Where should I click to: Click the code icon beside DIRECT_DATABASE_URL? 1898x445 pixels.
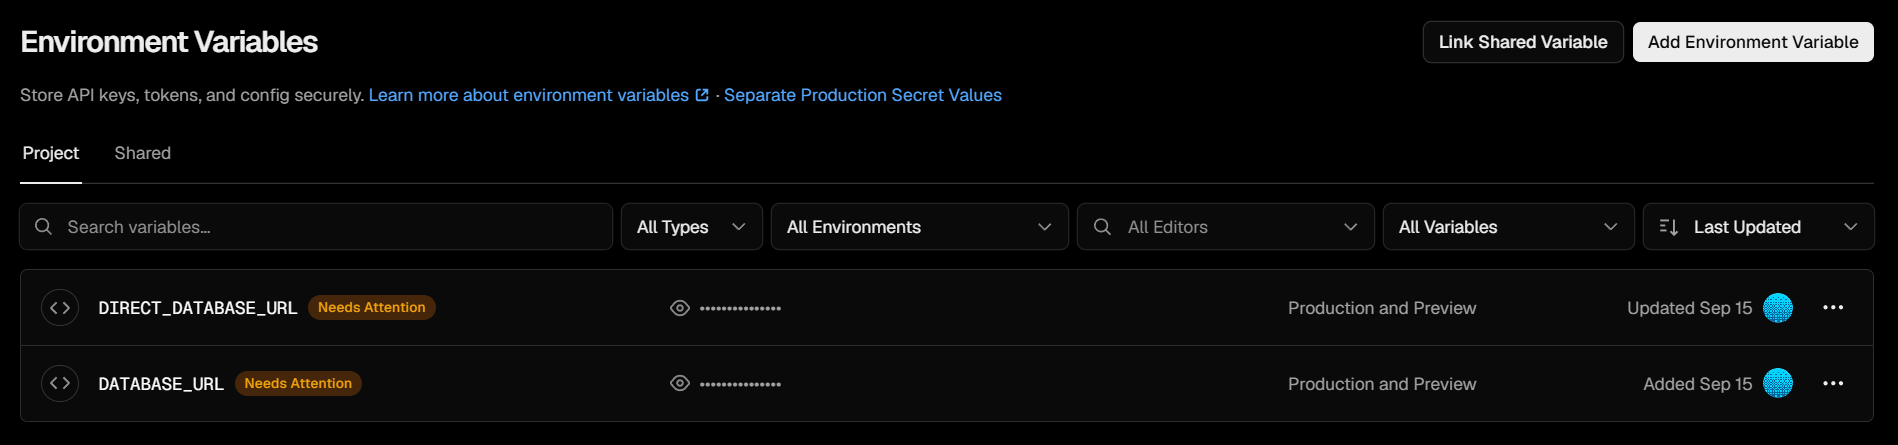pos(60,308)
